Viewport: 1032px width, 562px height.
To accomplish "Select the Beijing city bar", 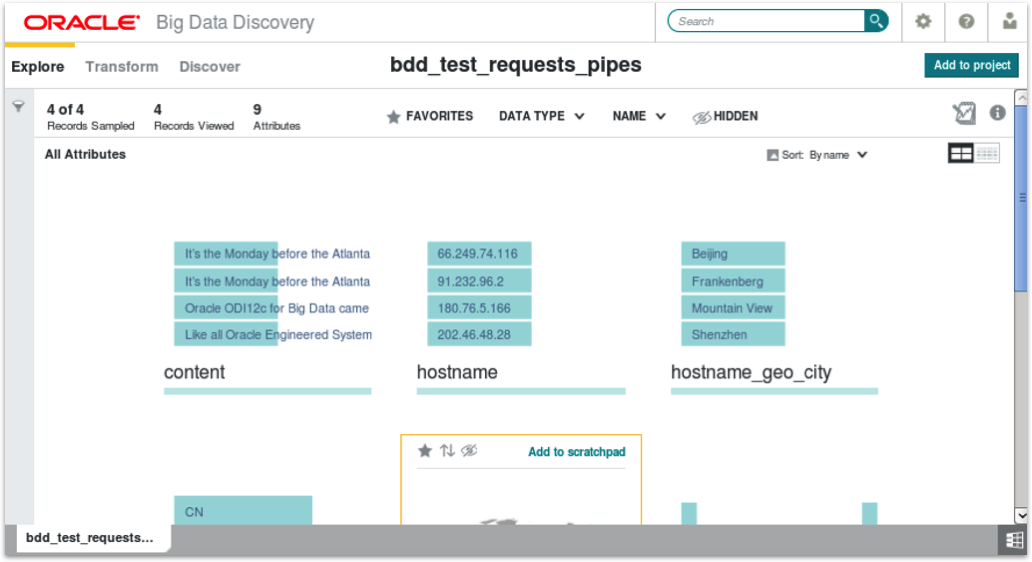I will pos(733,253).
